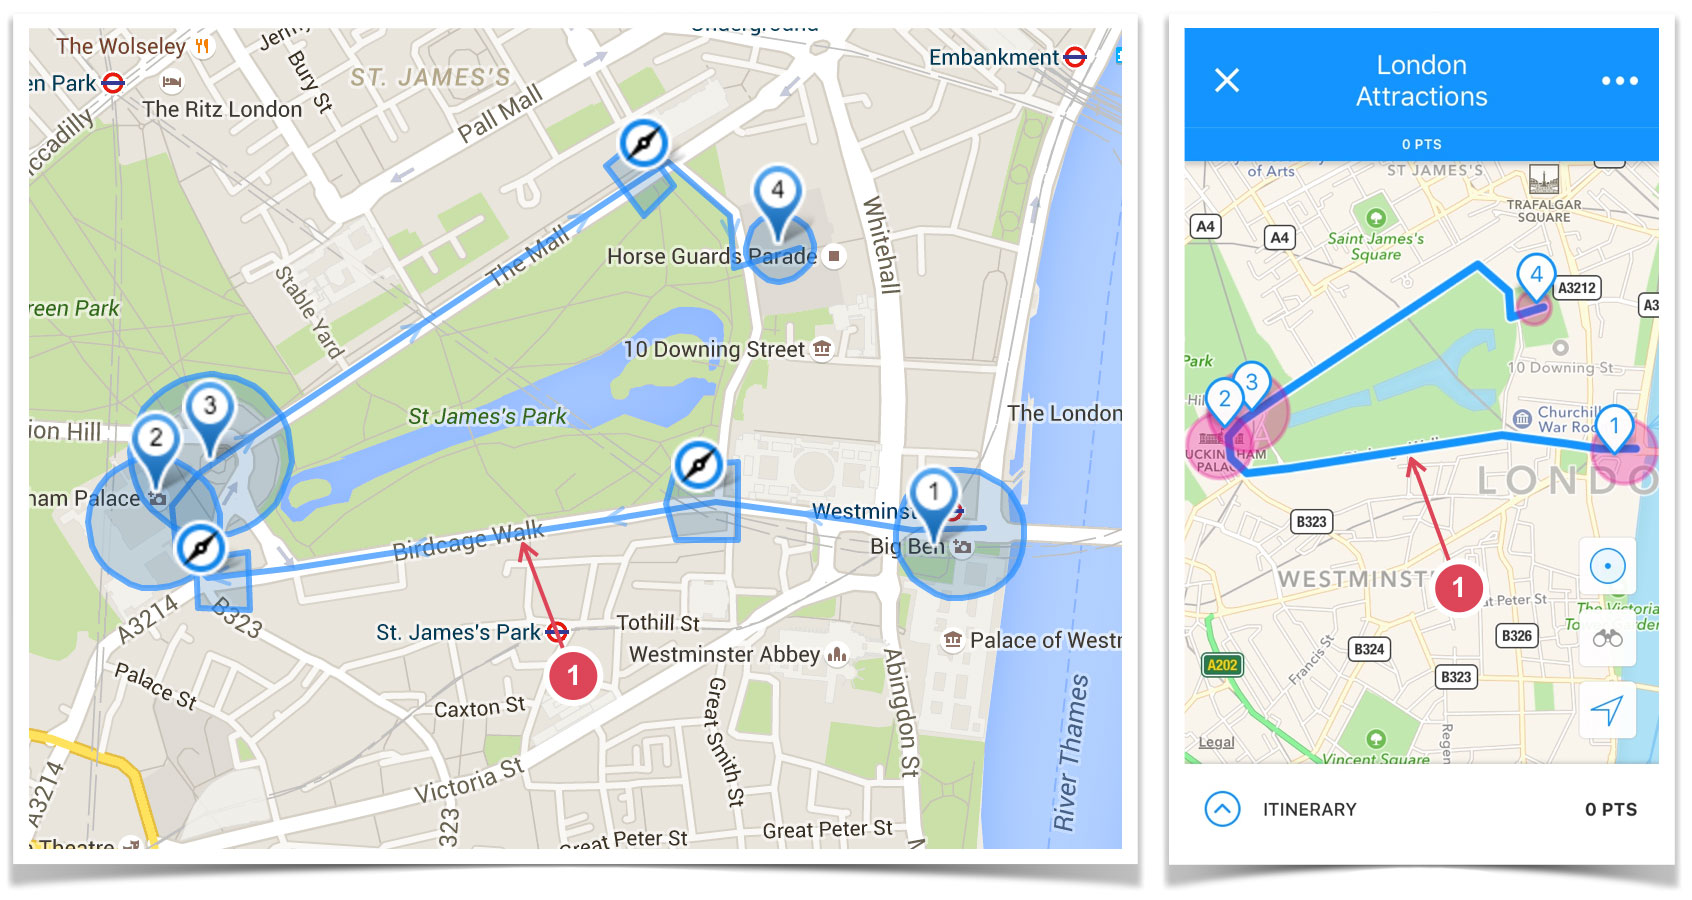Click the red annotation marker 1 on large map
1692x900 pixels.
[x=573, y=676]
